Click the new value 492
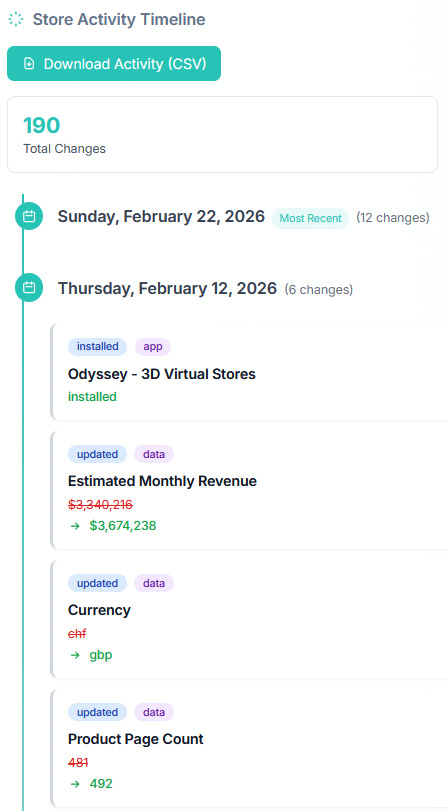448x811 pixels. [101, 784]
